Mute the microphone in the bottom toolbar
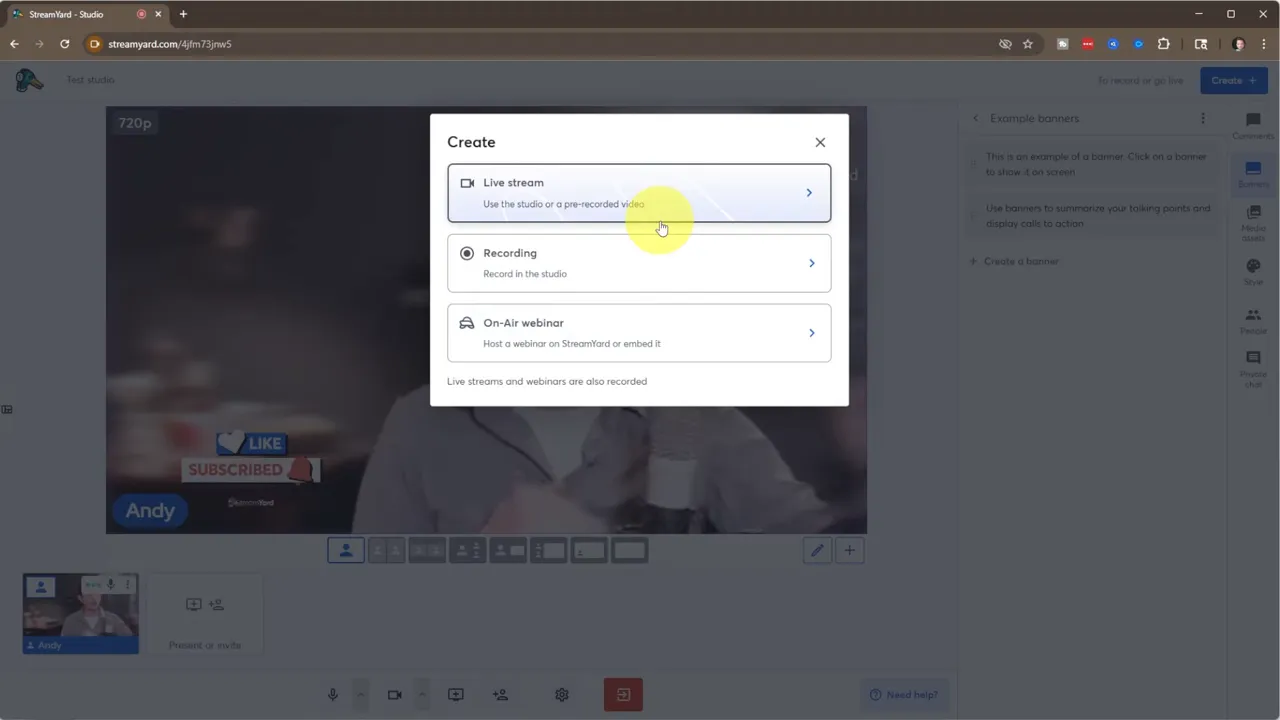Viewport: 1280px width, 720px height. pos(332,694)
